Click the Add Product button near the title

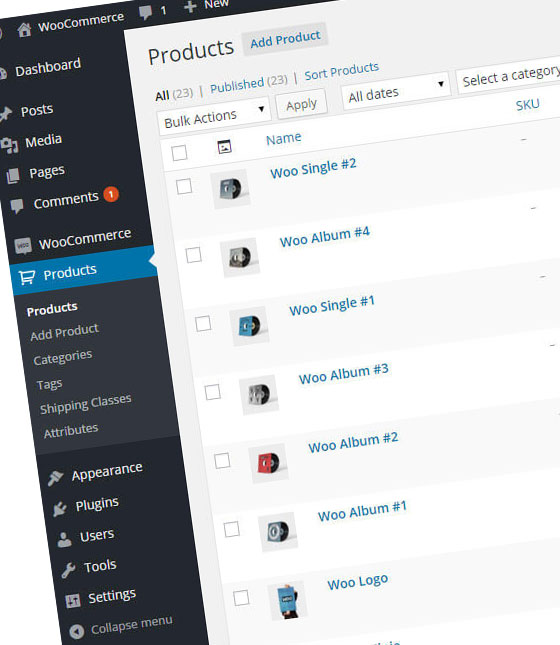[285, 39]
